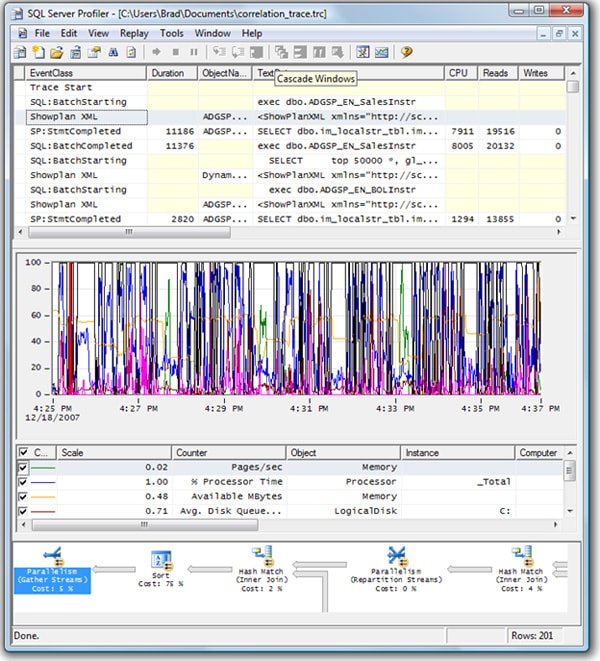Click the yellow Help question-mark icon
This screenshot has width=600, height=661.
tap(406, 52)
